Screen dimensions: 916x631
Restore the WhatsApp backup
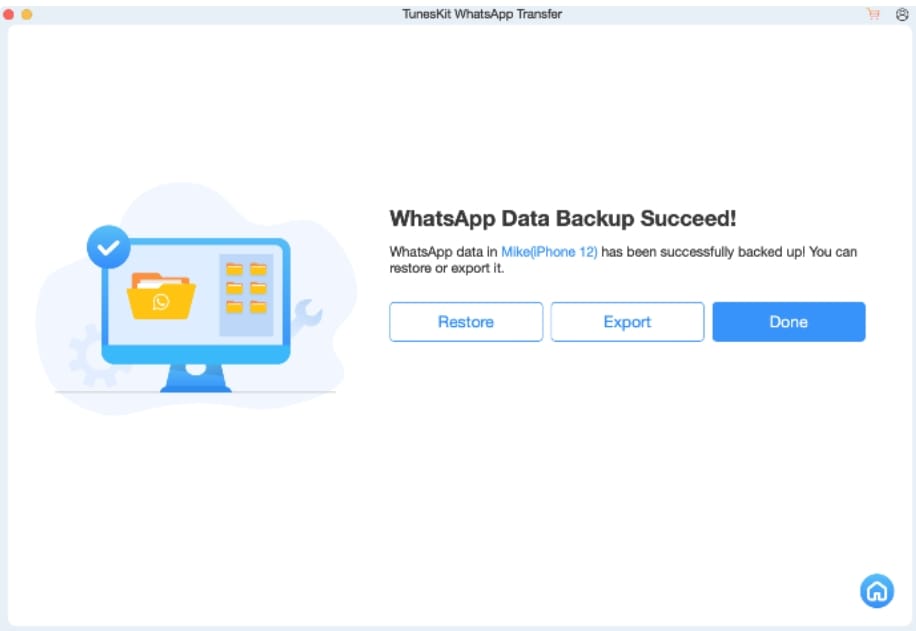[x=466, y=322]
